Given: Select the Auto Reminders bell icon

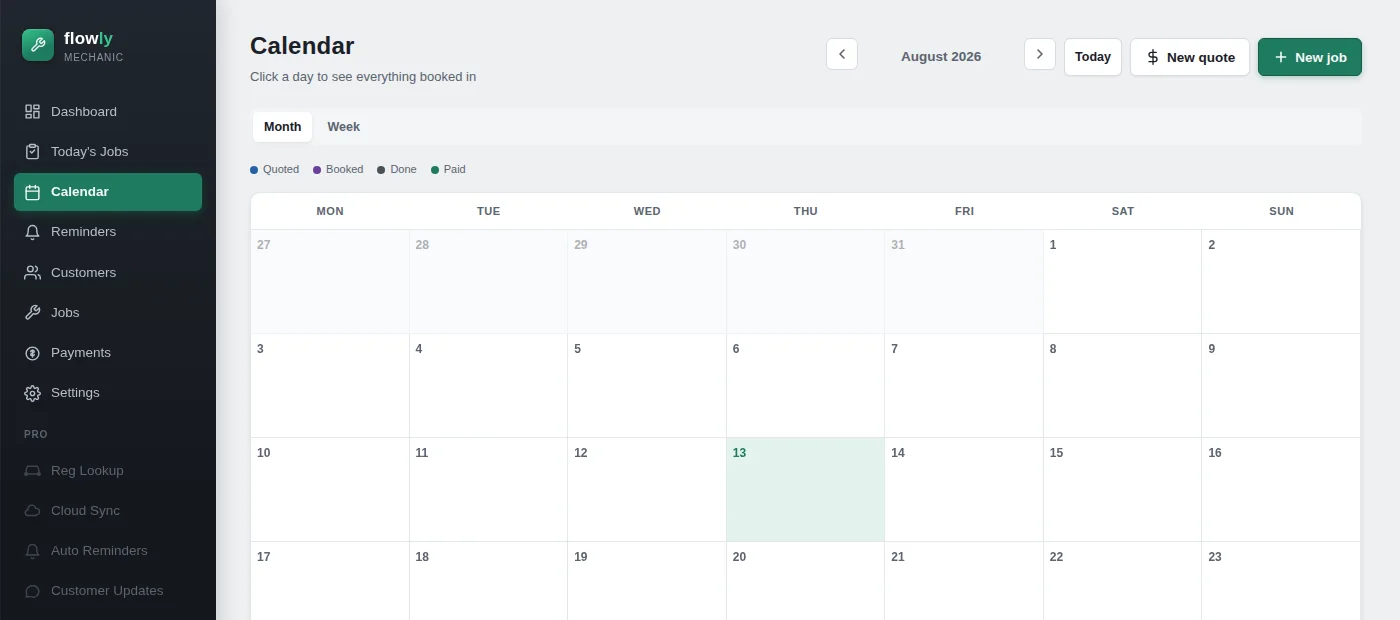Looking at the screenshot, I should coord(32,550).
